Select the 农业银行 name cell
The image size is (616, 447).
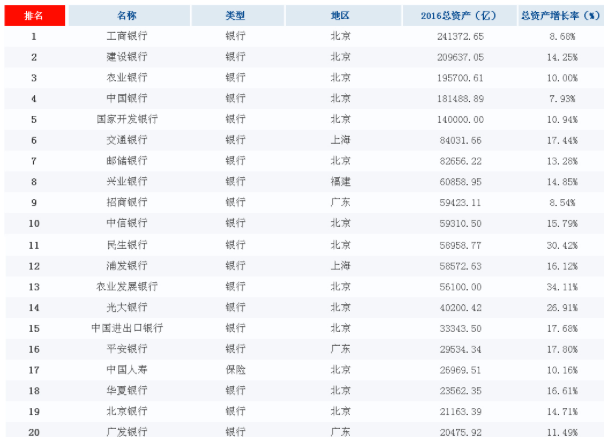127,78
